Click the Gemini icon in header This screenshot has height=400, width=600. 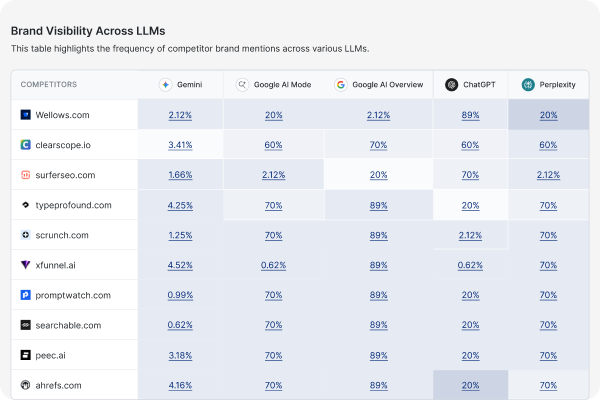[x=165, y=85]
